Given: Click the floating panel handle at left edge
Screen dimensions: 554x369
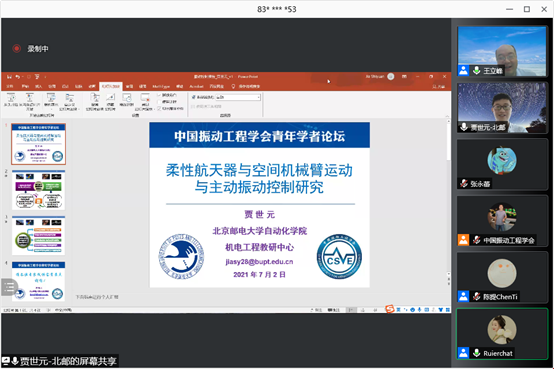Looking at the screenshot, I should 10,287.
